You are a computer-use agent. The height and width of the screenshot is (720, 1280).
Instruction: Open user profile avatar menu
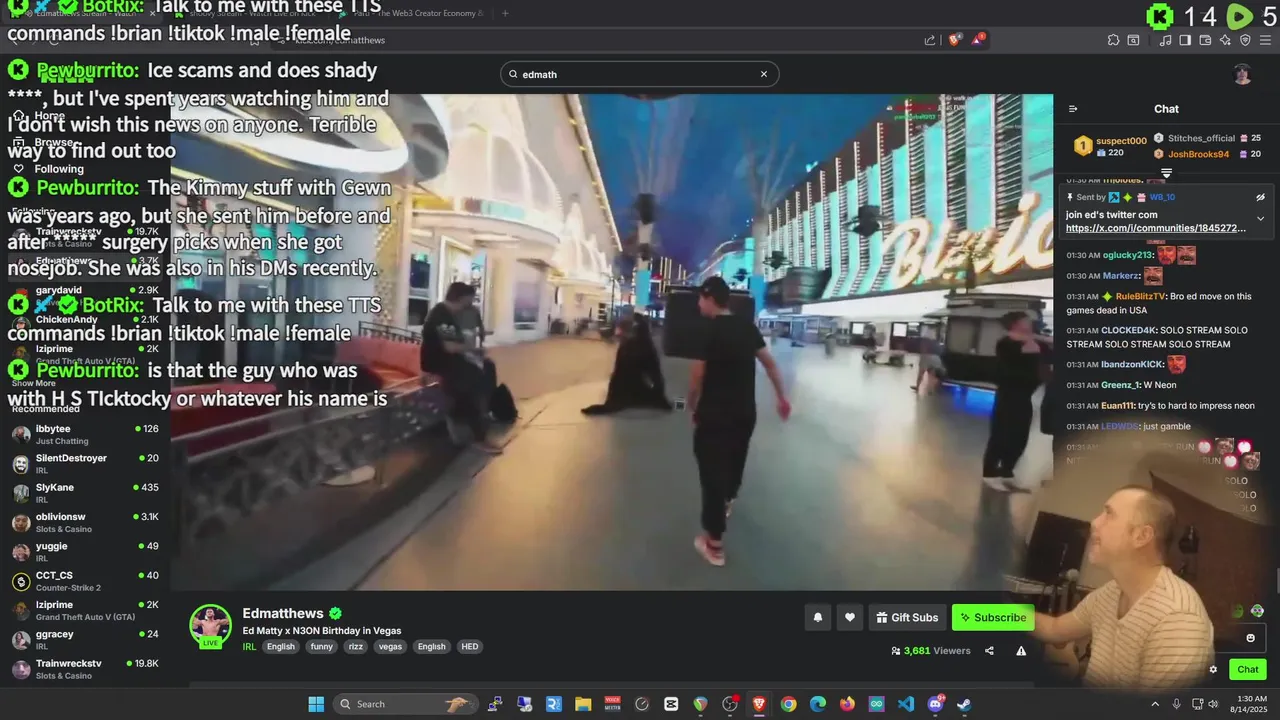pyautogui.click(x=1242, y=74)
